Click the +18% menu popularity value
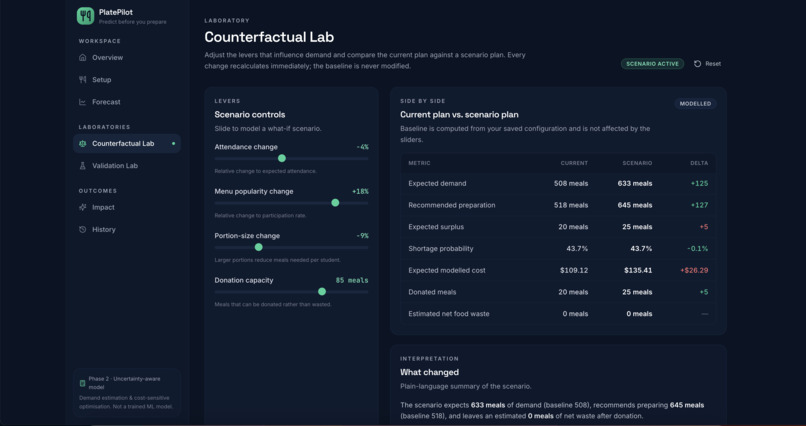 360,192
